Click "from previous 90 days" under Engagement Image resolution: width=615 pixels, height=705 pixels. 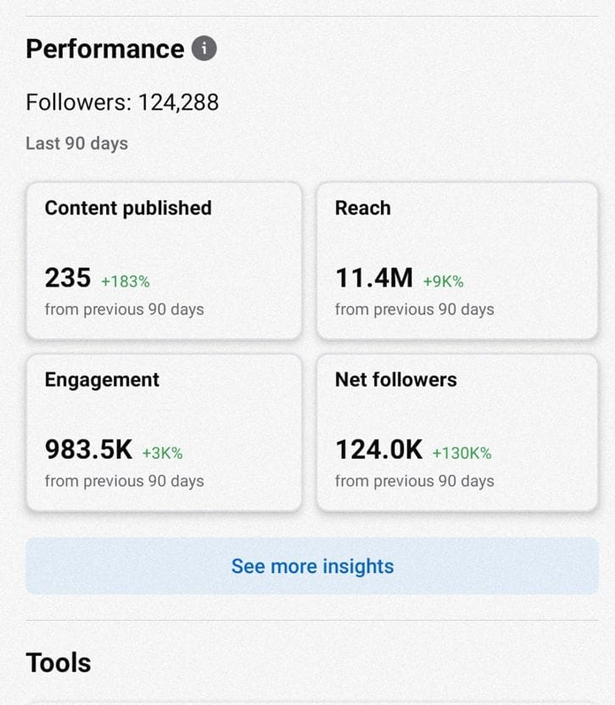click(x=124, y=481)
